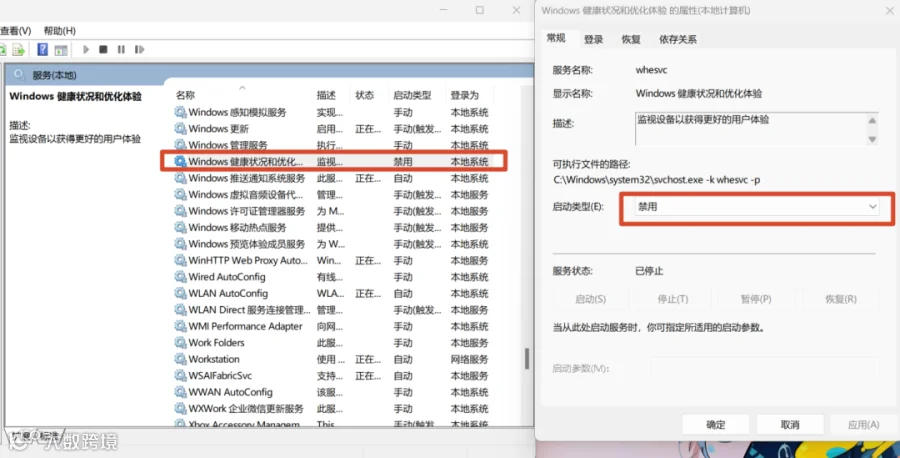This screenshot has width=900, height=458.
Task: Click the Pause Service icon in toolbar
Action: pos(121,49)
